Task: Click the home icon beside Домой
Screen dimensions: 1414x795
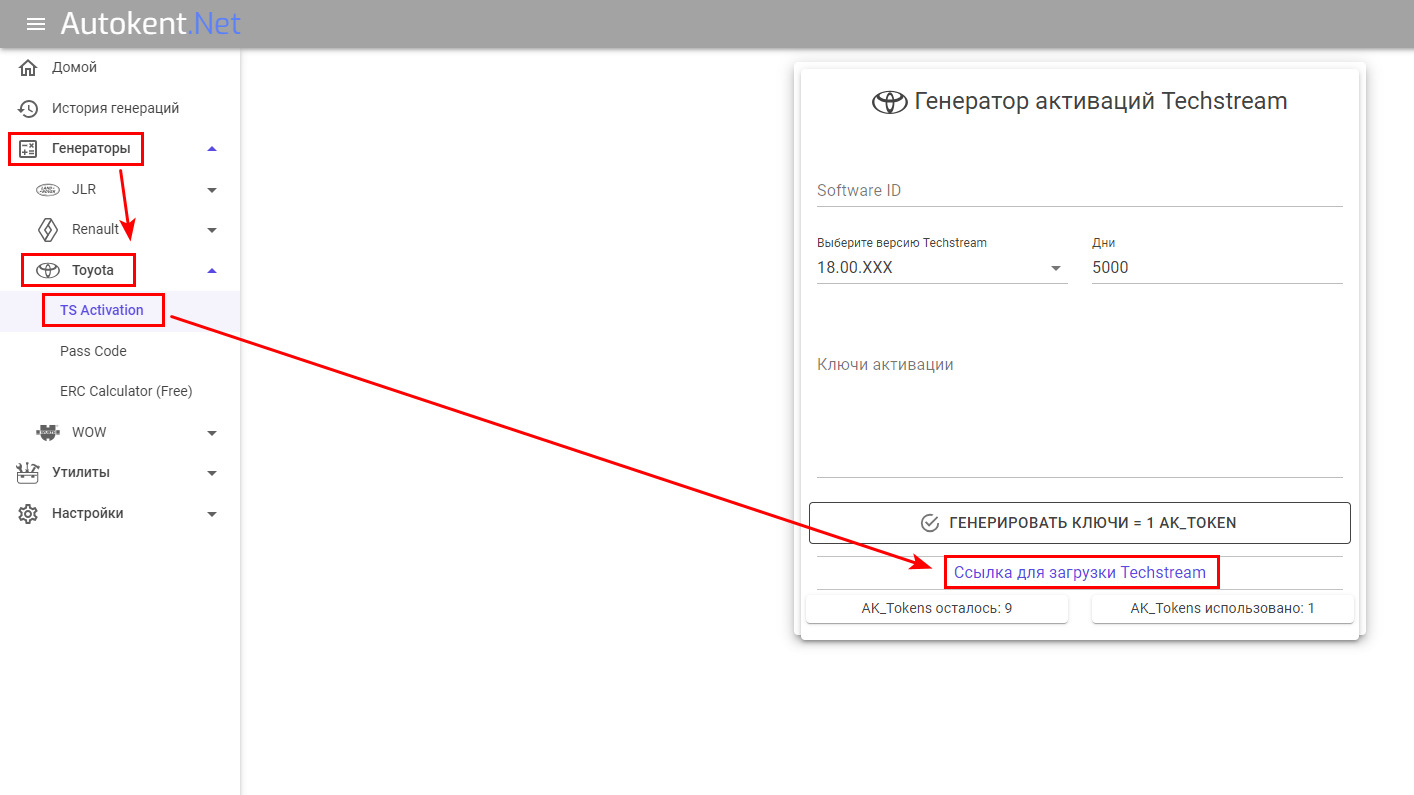Action: pyautogui.click(x=28, y=68)
